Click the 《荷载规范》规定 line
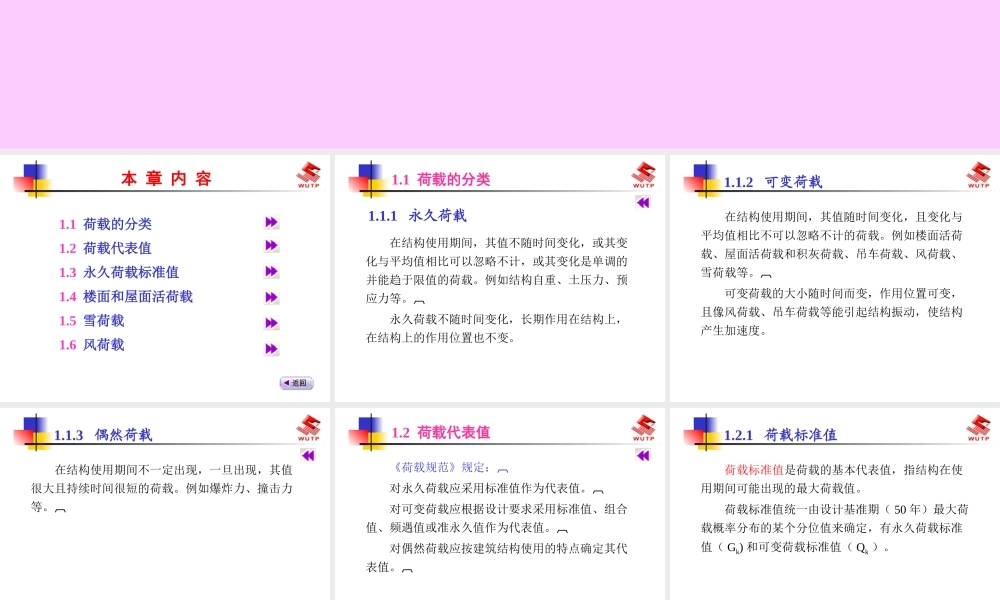The image size is (1000, 600). click(441, 467)
